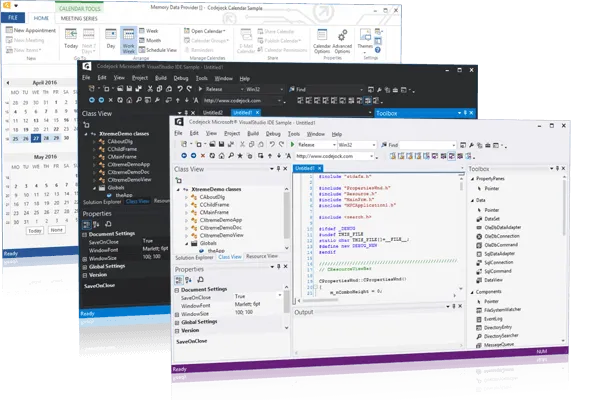Toggle Categorized sort in light Properties pane

coord(179,280)
